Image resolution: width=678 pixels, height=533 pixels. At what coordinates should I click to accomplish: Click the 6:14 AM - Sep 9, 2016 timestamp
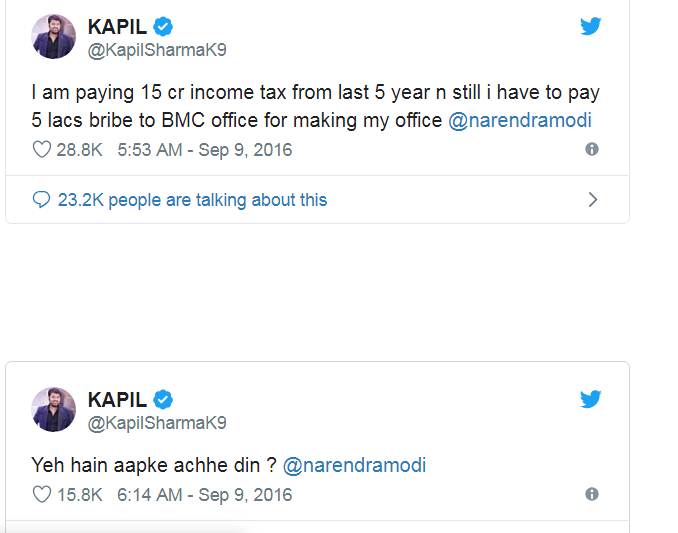[x=204, y=495]
